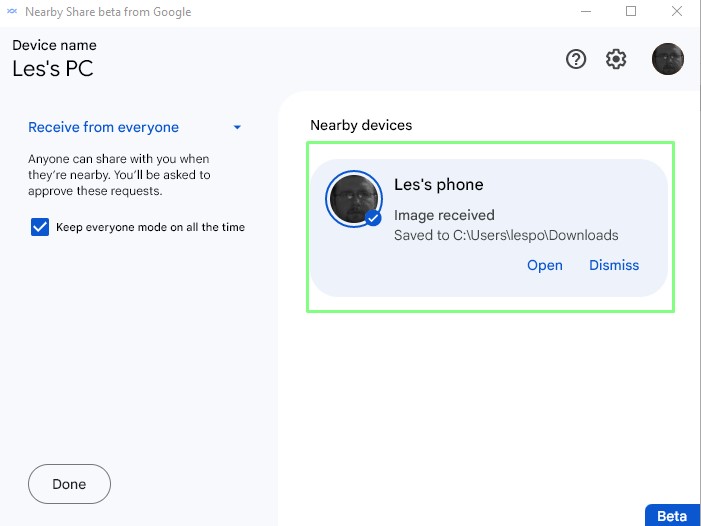Click the Les's phone device title
This screenshot has height=526, width=701.
coord(439,185)
